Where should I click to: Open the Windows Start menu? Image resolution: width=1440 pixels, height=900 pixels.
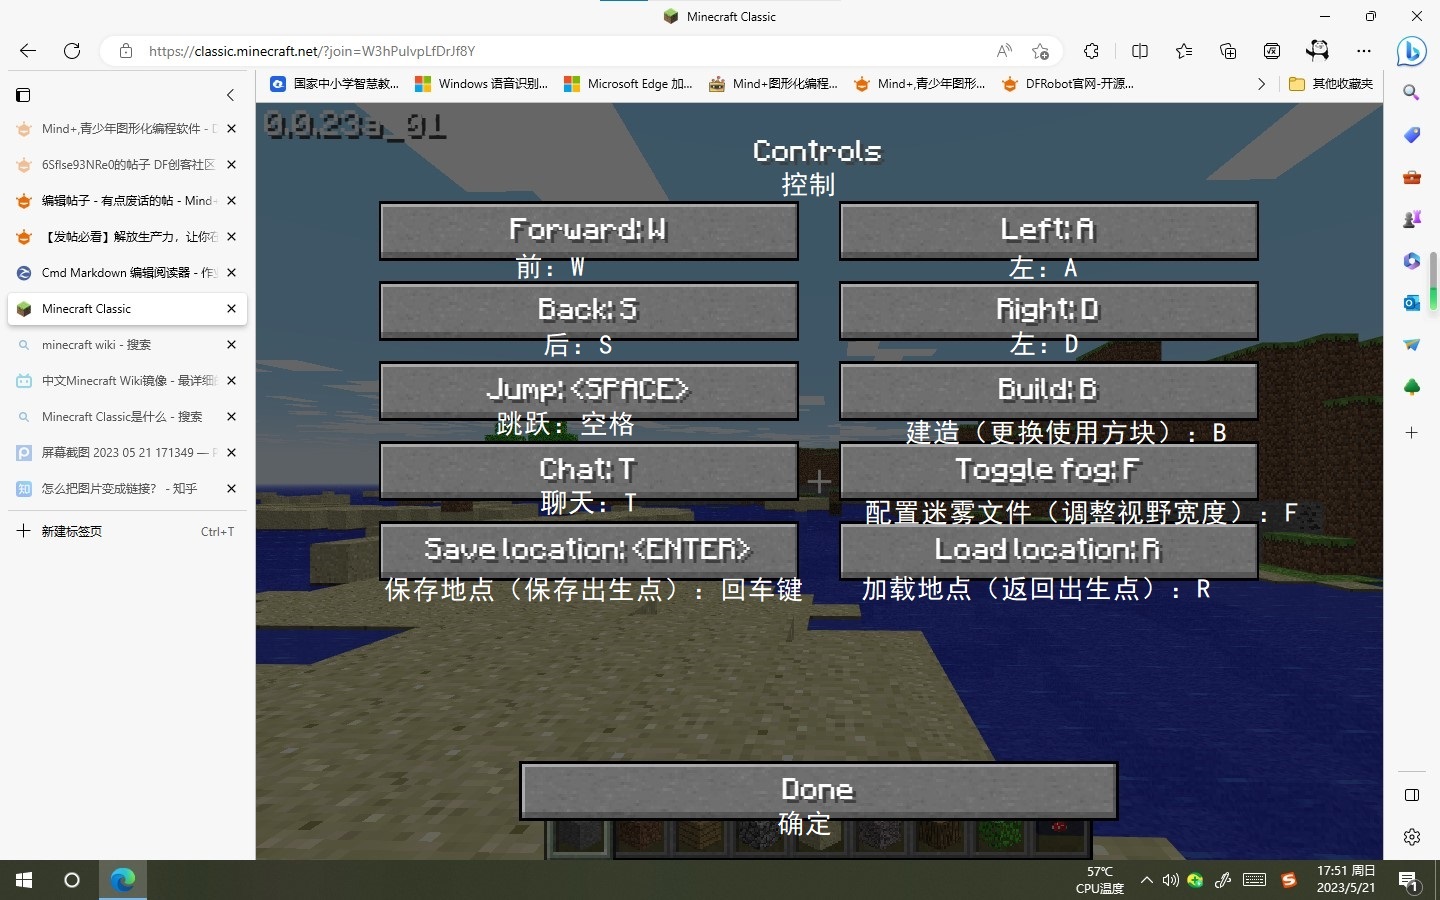(24, 880)
